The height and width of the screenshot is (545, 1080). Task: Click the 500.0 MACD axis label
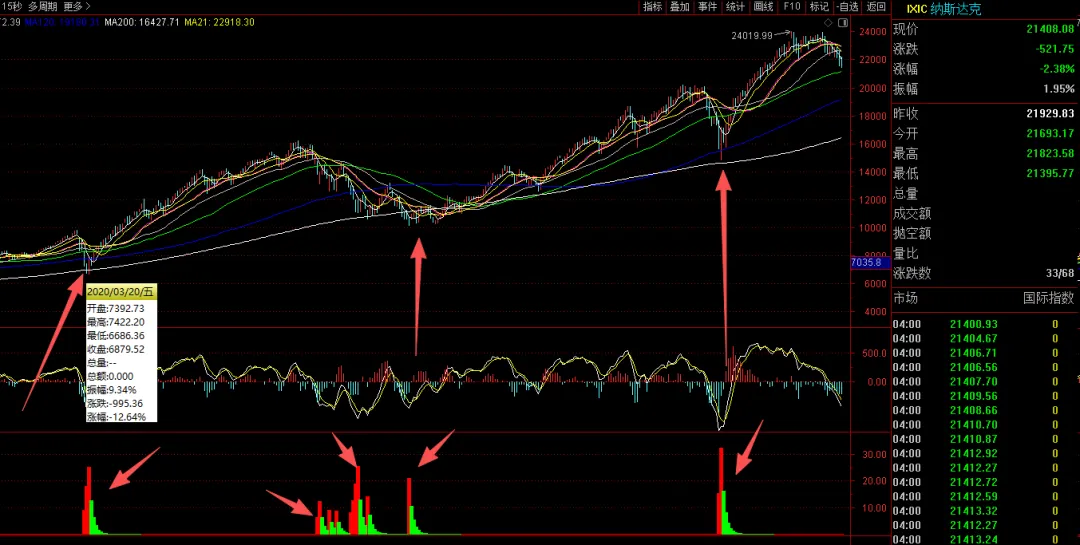[873, 353]
